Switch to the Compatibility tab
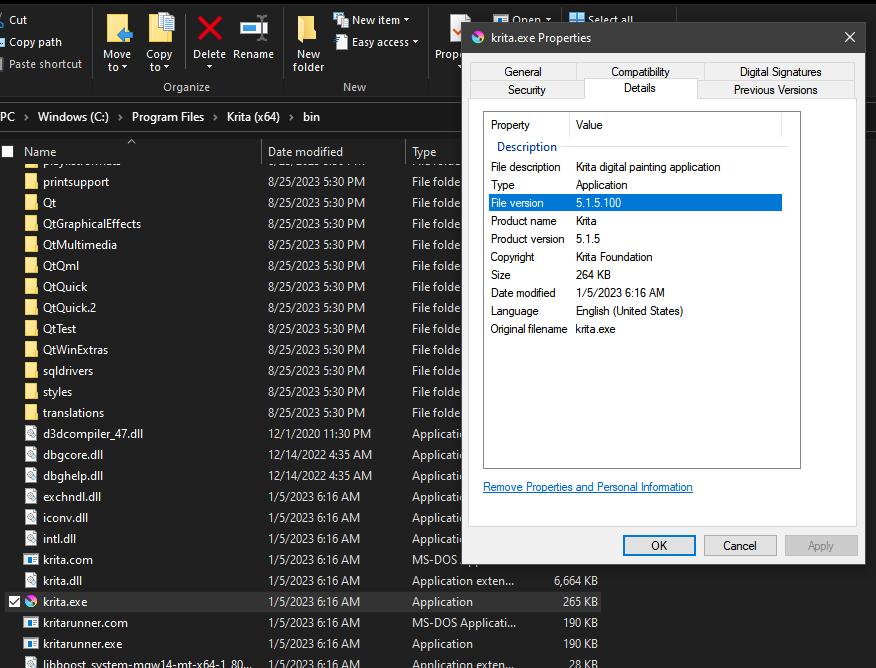876x668 pixels. 640,72
